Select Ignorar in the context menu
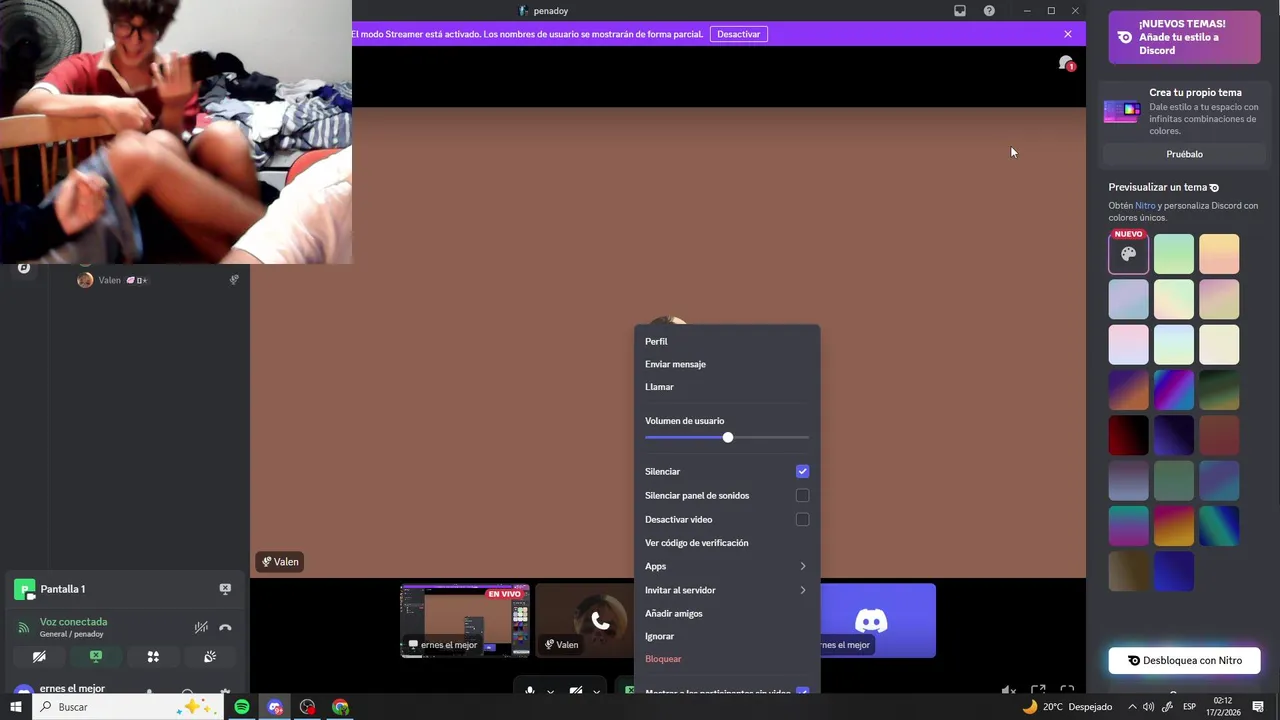 (x=727, y=636)
